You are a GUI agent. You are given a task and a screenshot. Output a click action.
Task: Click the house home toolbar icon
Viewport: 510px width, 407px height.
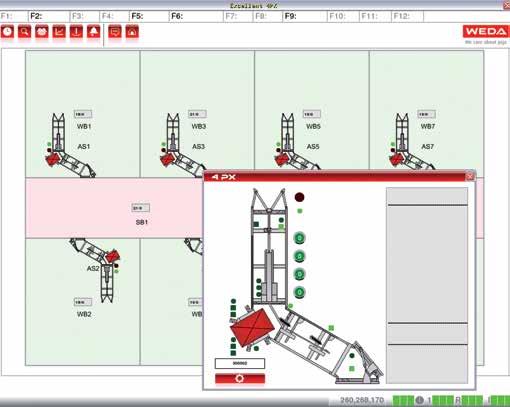pyautogui.click(x=132, y=32)
